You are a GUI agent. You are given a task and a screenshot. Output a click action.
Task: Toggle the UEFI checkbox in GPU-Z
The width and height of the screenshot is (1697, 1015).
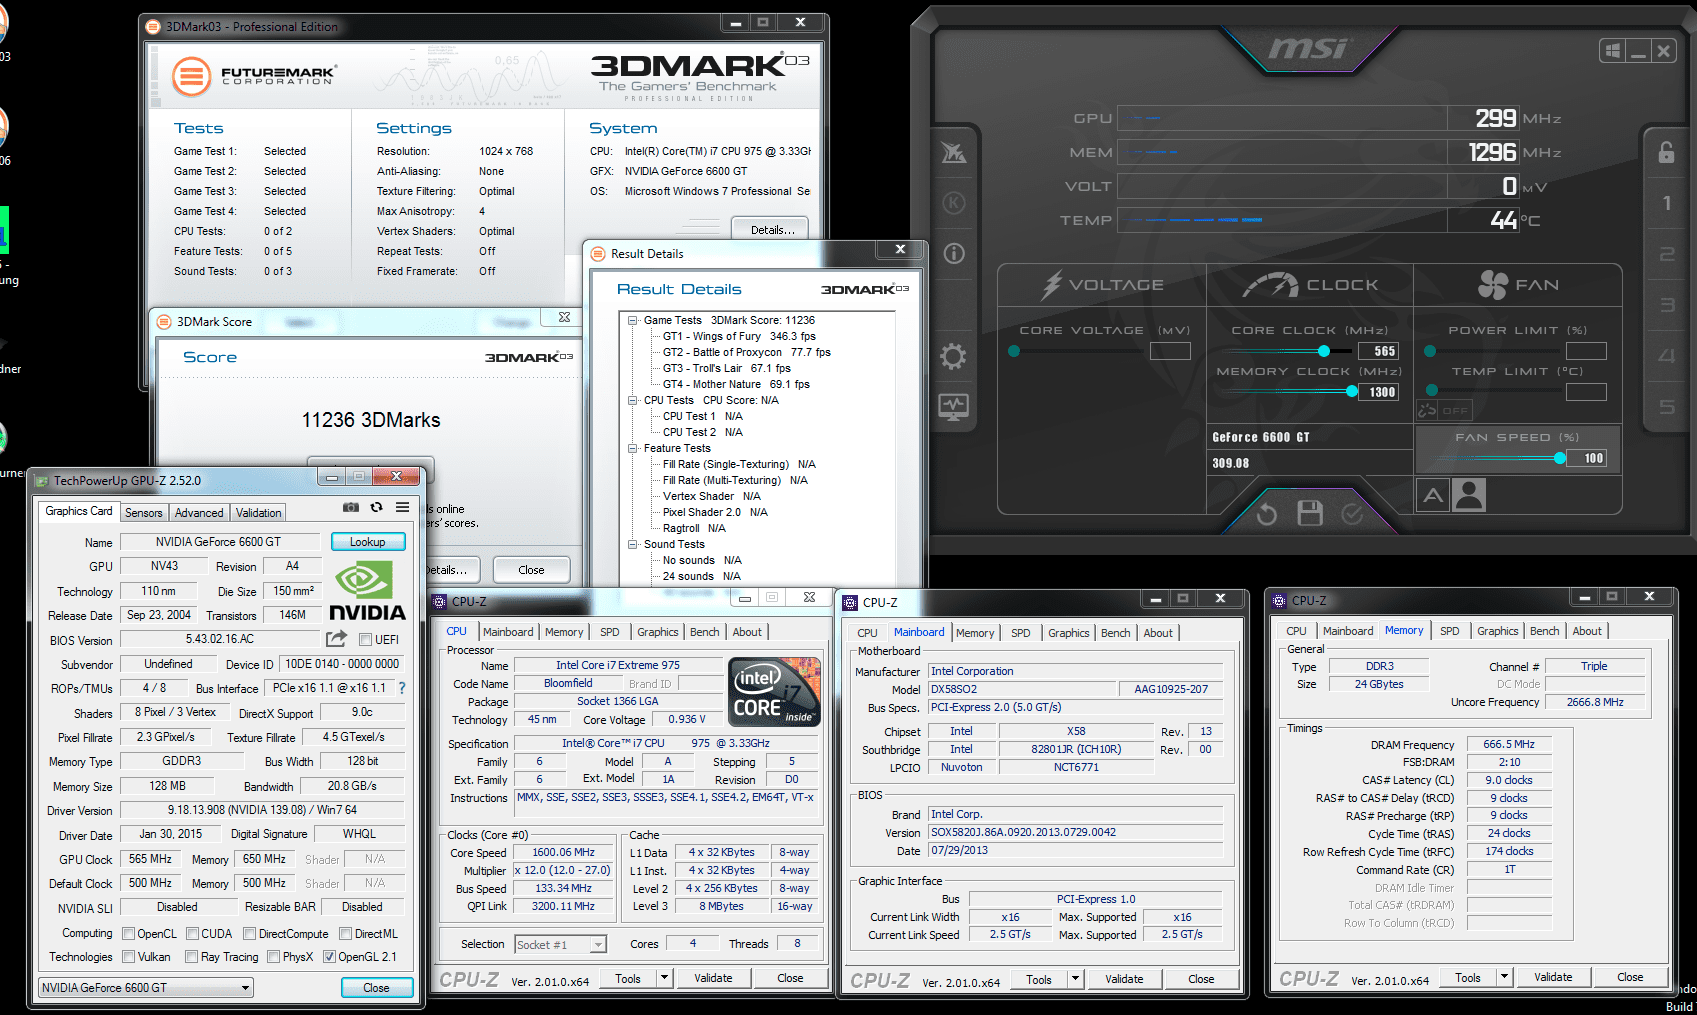[365, 640]
